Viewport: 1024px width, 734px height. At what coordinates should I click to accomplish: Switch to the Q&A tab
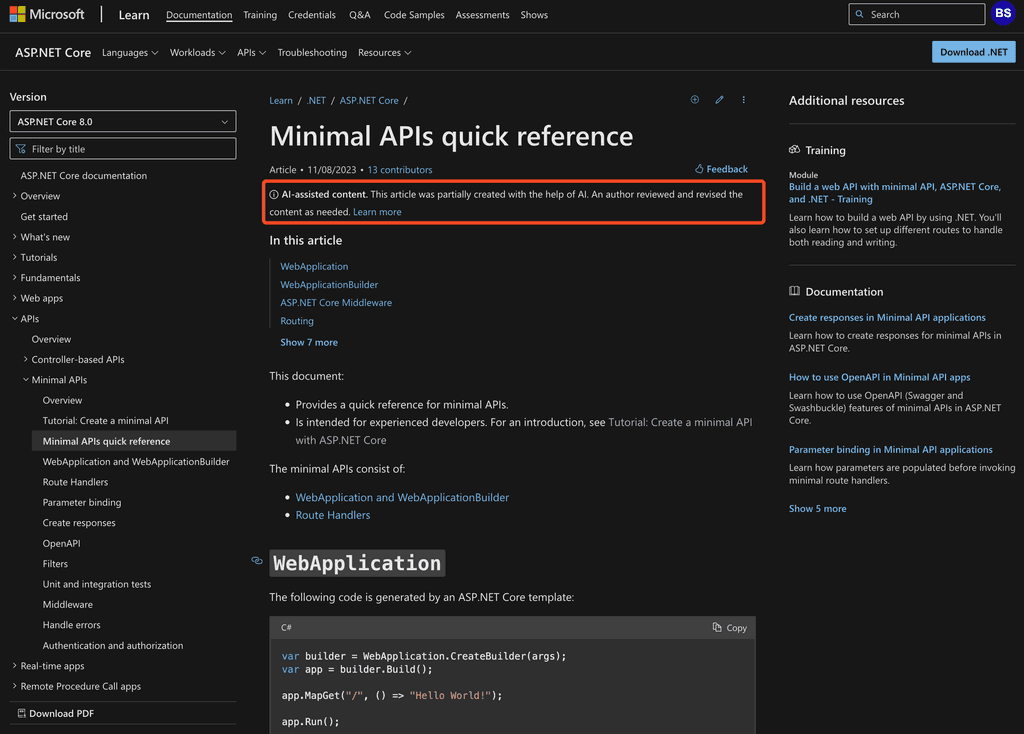359,15
